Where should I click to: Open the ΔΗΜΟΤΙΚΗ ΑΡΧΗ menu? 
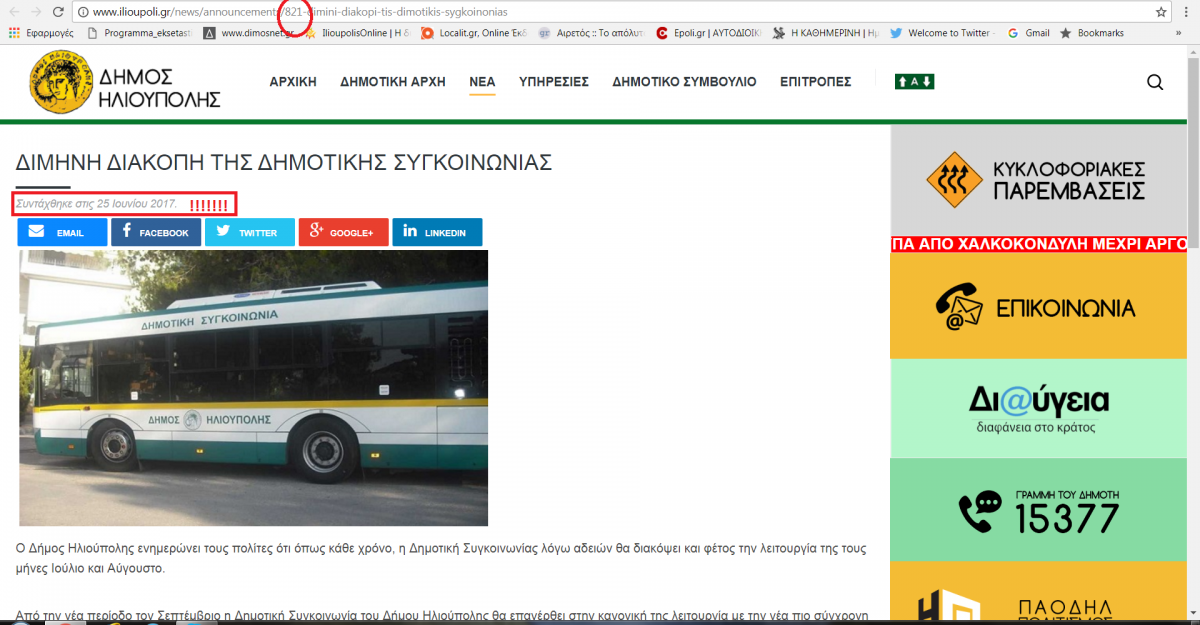coord(393,82)
